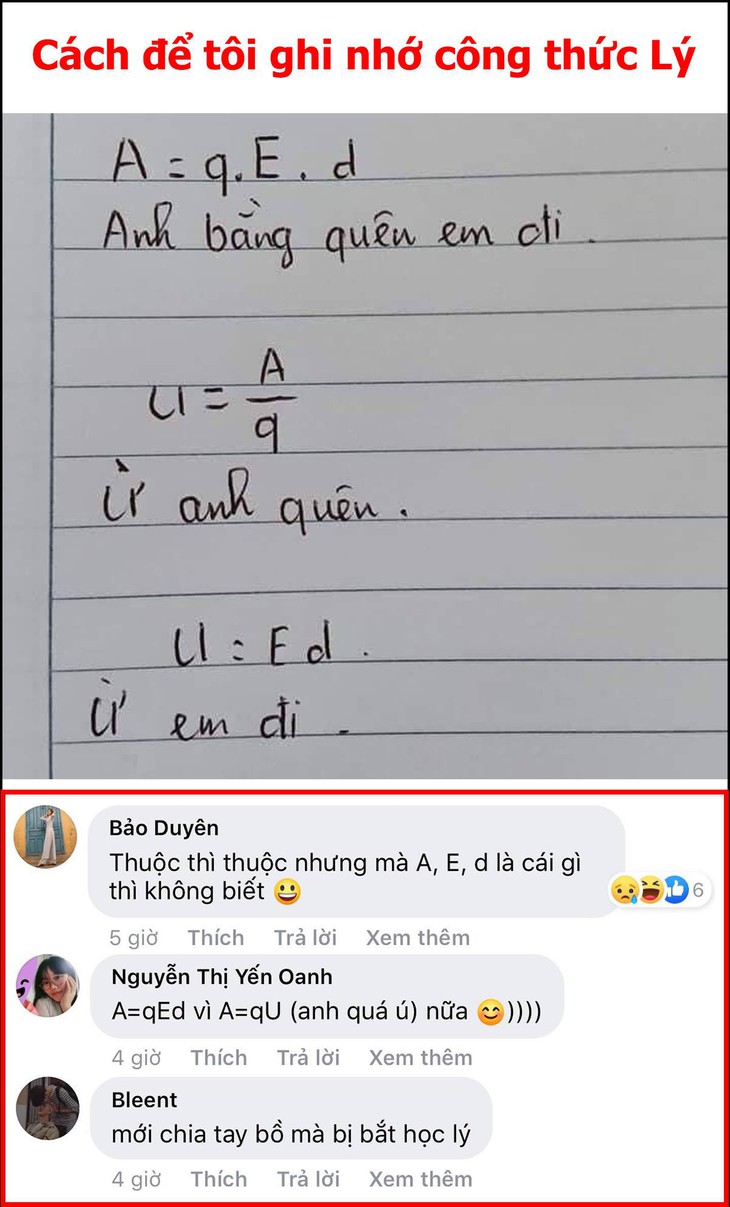Click Bảo Duyên's profile avatar
730x1207 pixels.
click(47, 838)
